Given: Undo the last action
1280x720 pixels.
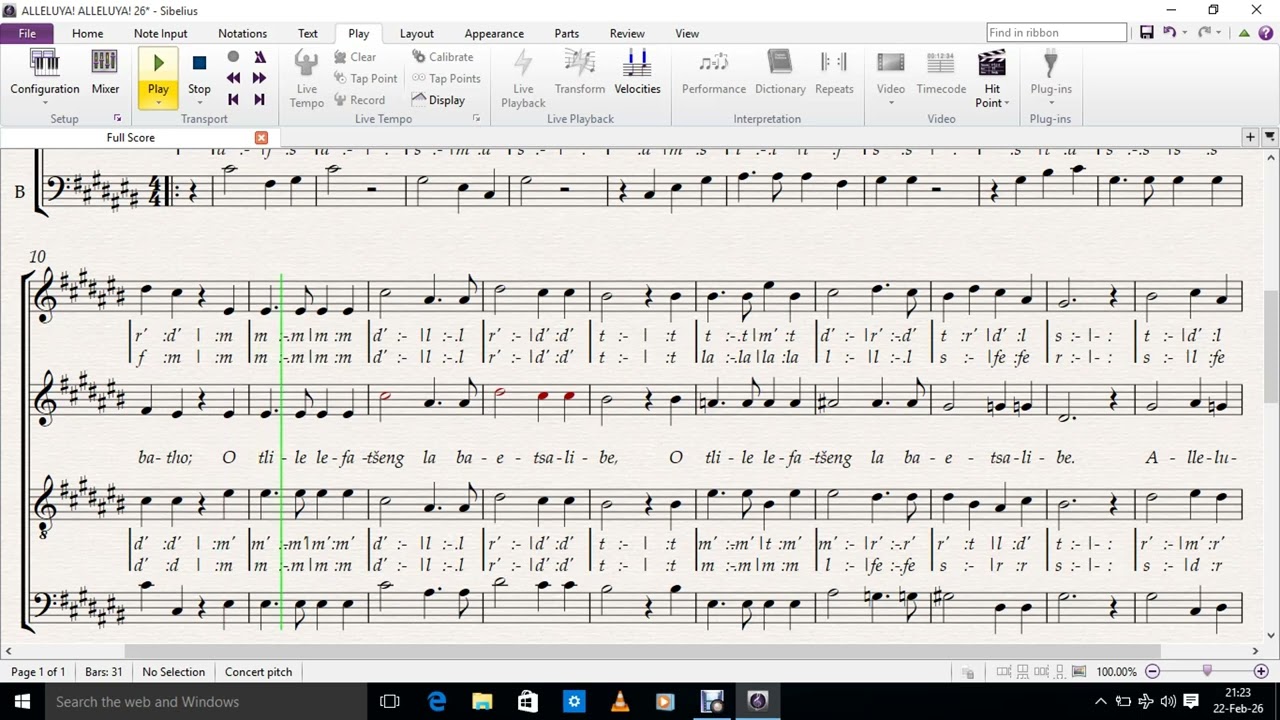Looking at the screenshot, I should point(1170,33).
